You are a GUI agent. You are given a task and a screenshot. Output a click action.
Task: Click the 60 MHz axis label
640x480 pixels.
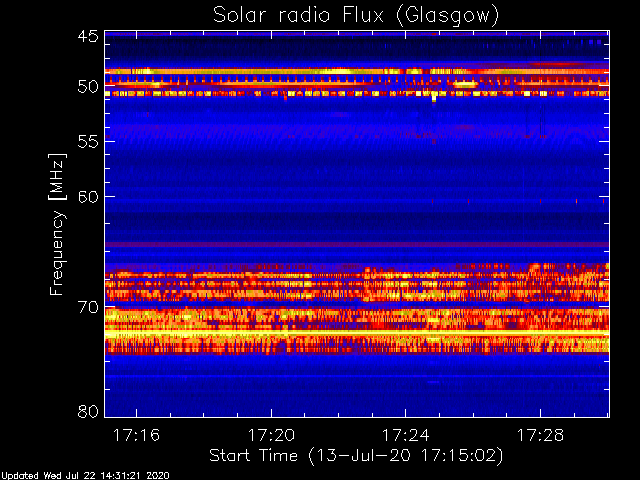click(88, 197)
